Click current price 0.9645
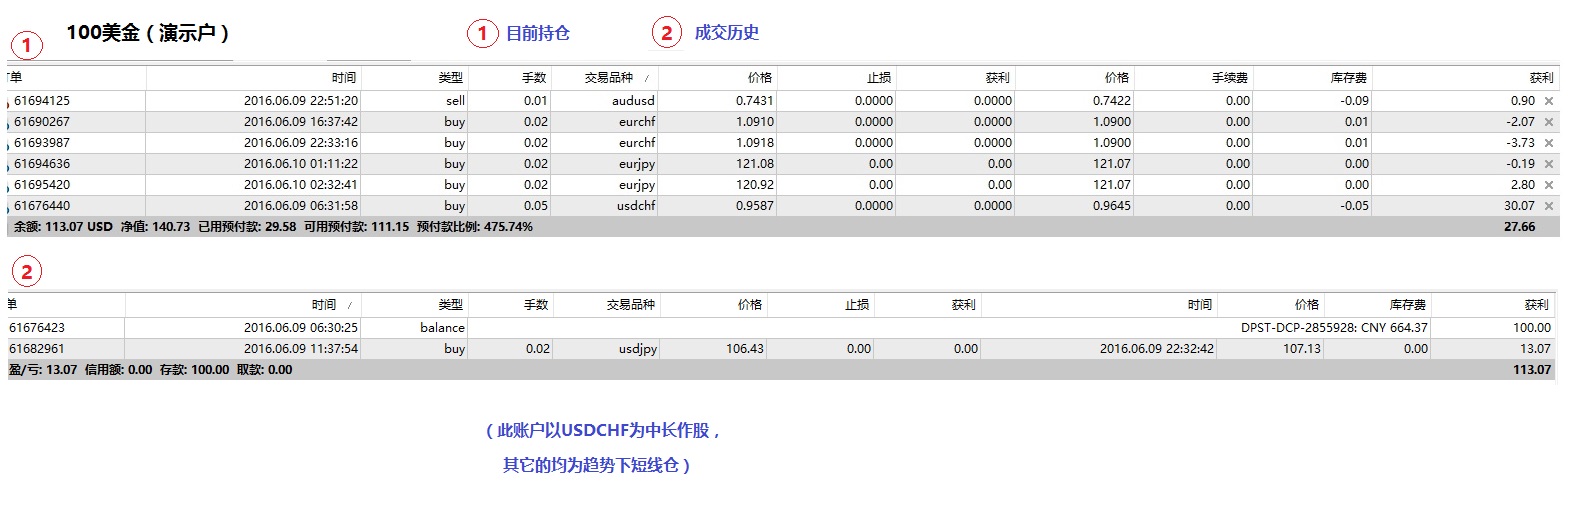This screenshot has width=1574, height=511. [1112, 206]
